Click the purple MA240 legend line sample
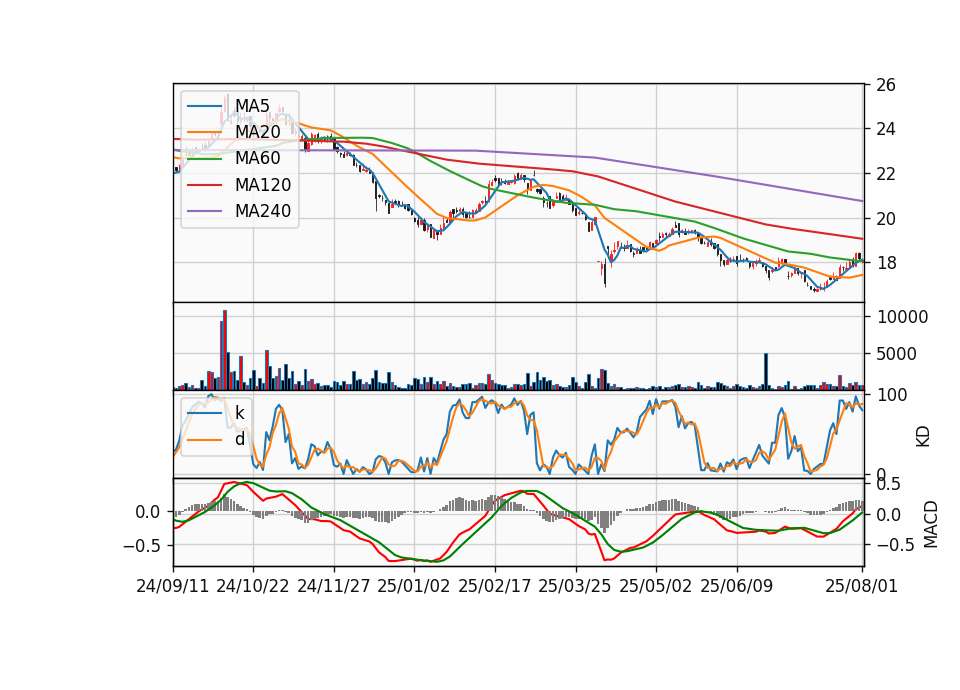 tap(204, 211)
